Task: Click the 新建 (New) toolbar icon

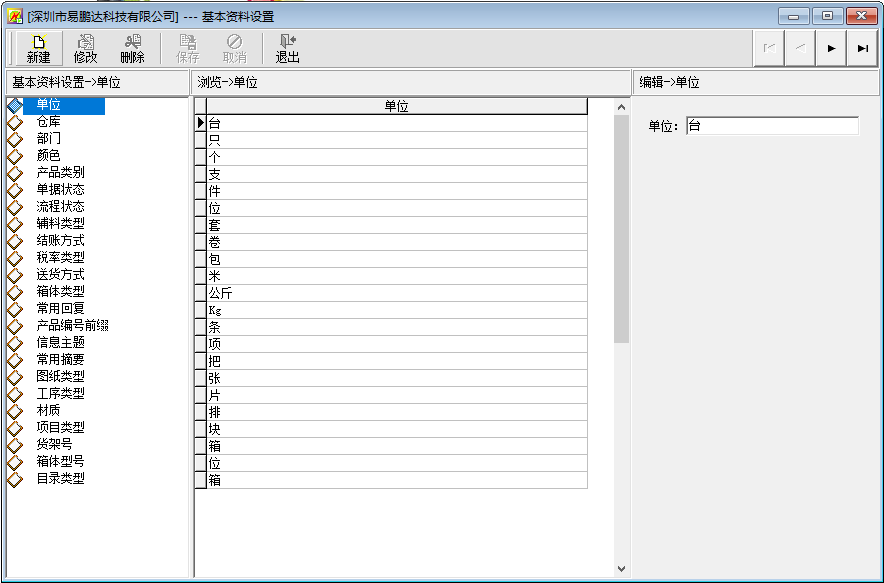Action: 38,48
